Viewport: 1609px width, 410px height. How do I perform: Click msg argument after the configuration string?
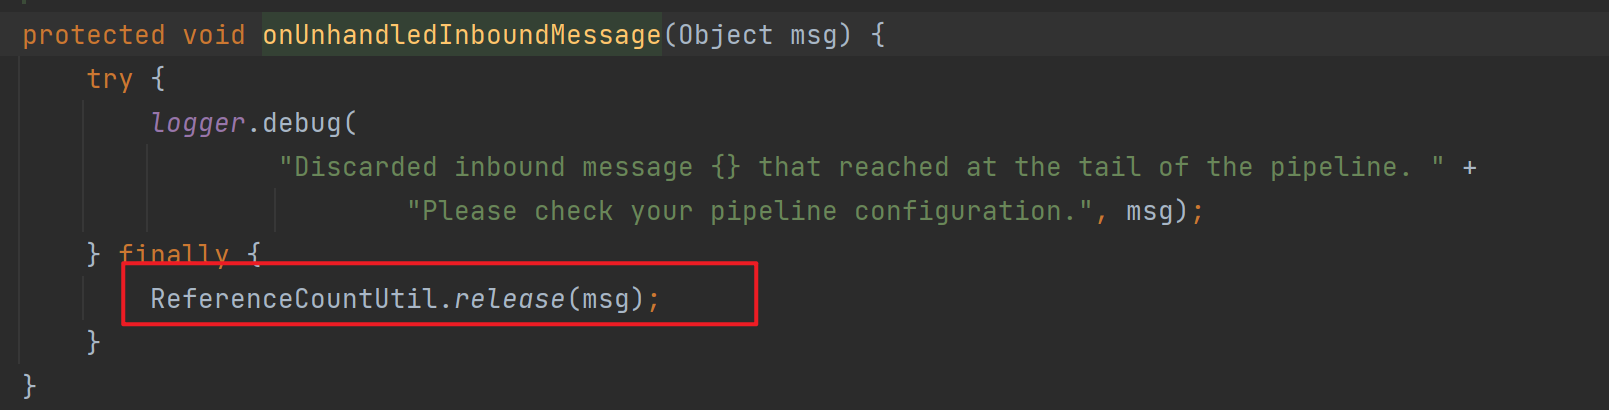click(1149, 211)
